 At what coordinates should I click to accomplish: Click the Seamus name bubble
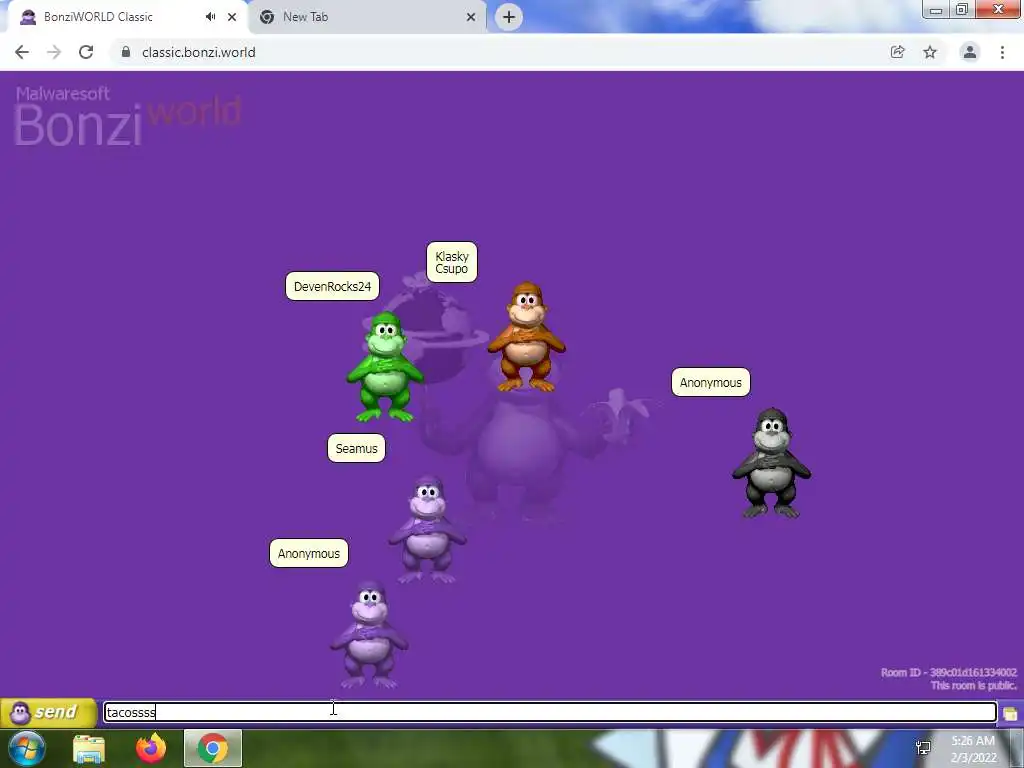[357, 448]
